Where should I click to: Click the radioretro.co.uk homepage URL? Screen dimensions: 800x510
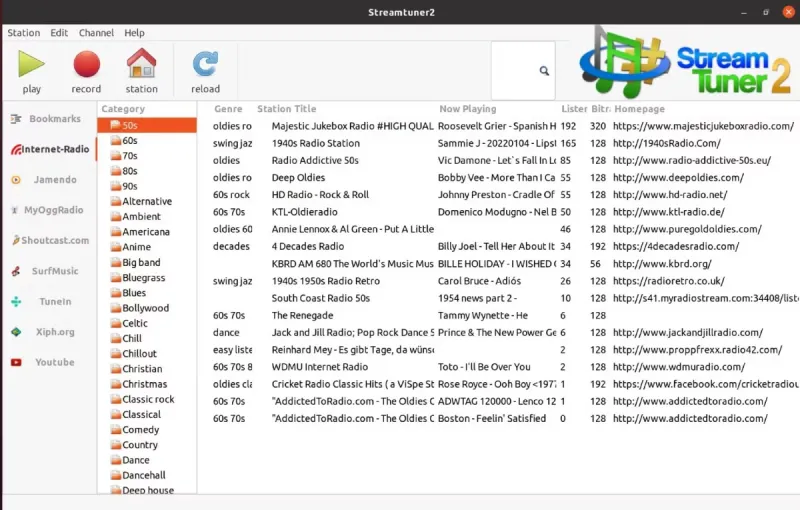(x=668, y=281)
